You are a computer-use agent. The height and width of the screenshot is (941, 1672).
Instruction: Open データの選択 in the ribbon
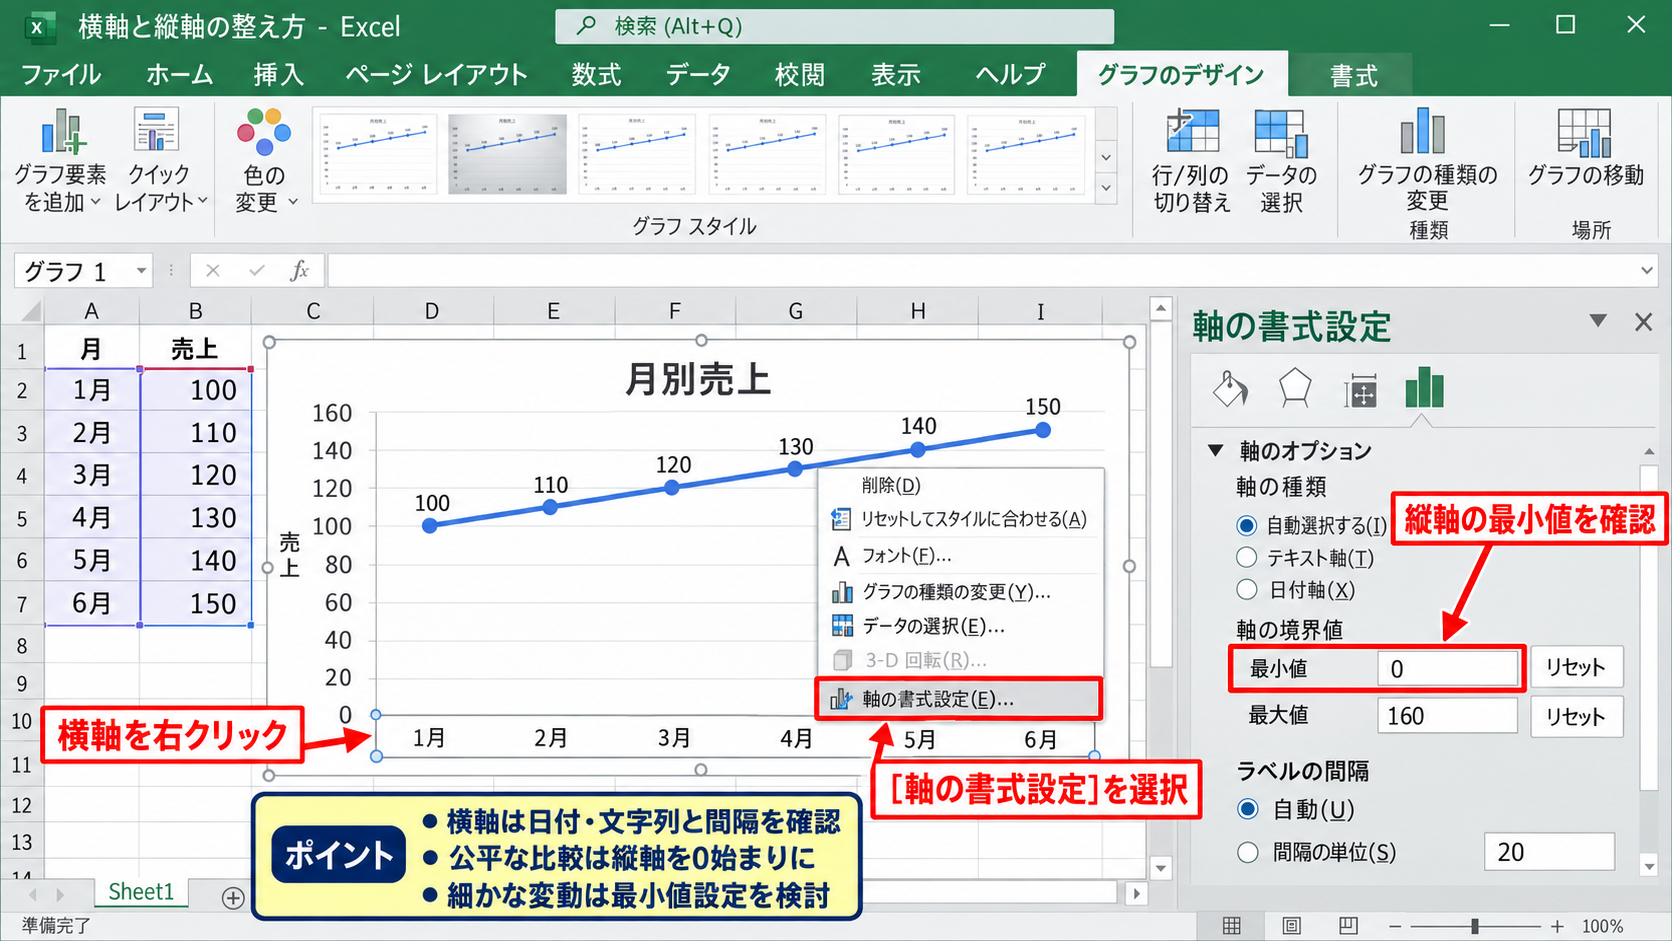click(x=1281, y=160)
